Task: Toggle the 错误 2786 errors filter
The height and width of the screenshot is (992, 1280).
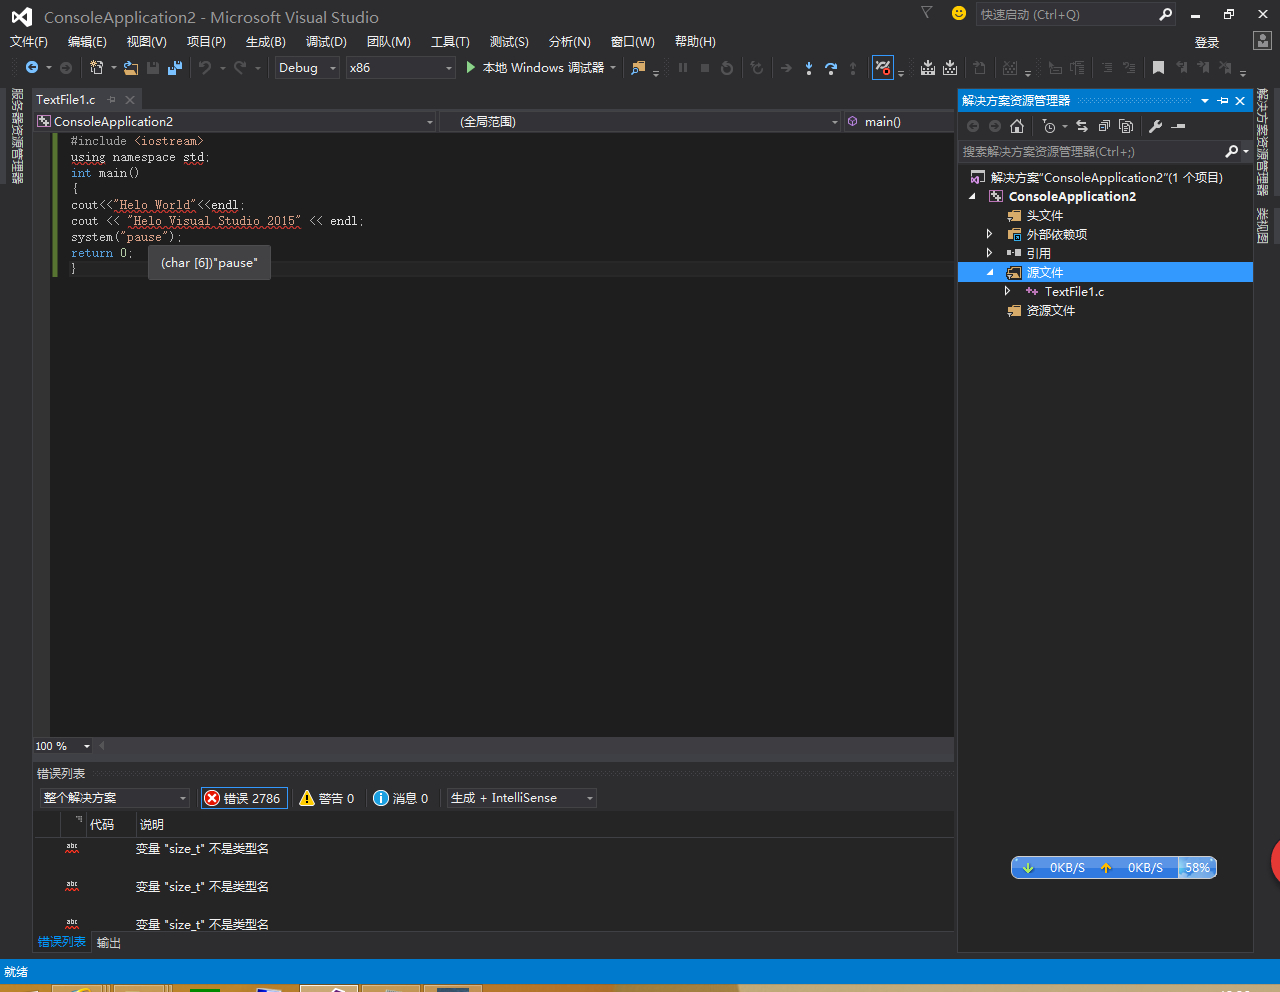Action: pyautogui.click(x=243, y=798)
